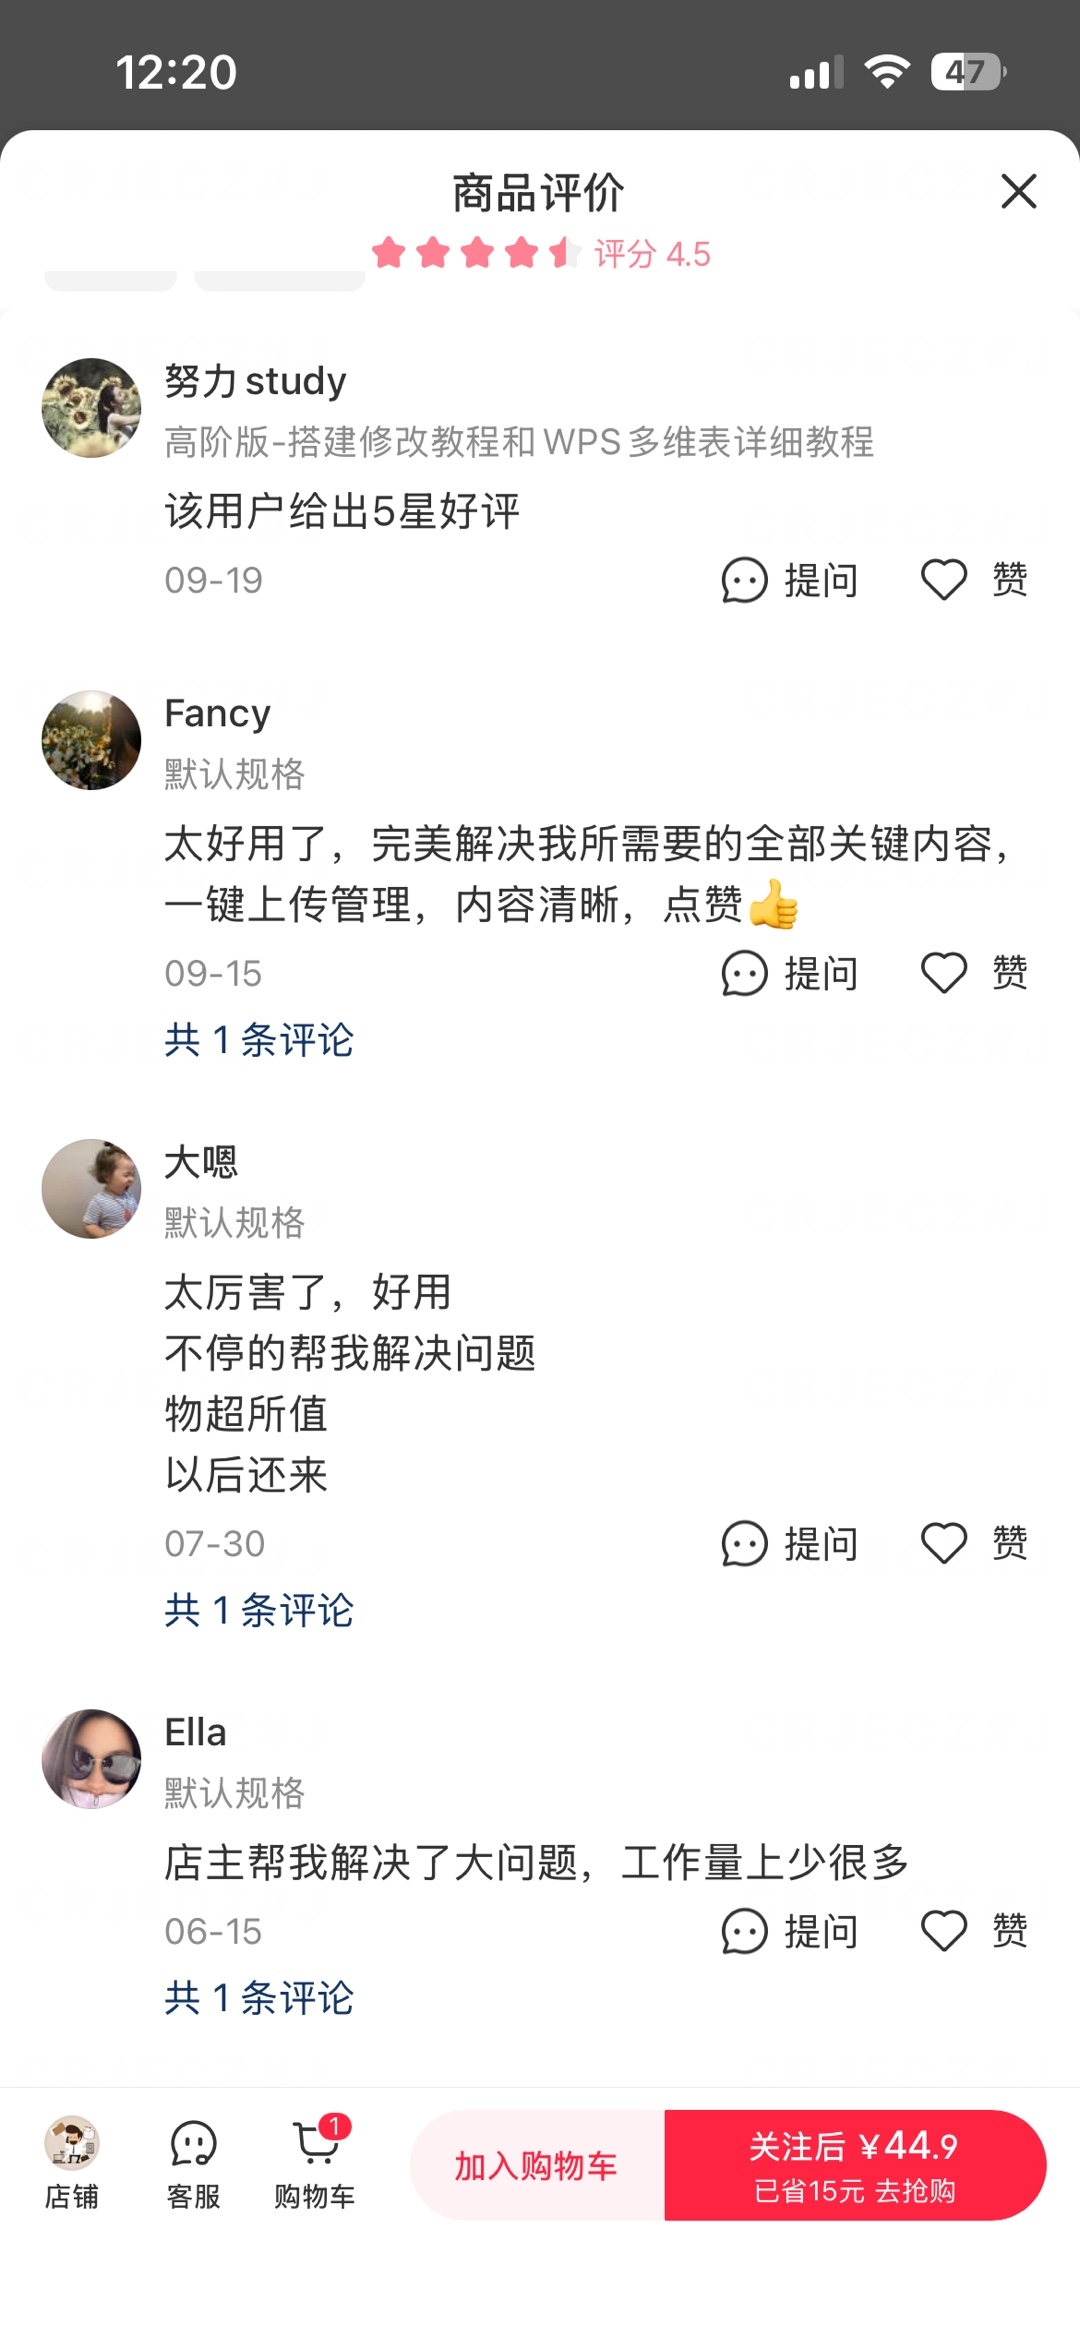Open the 店铺 shop page
This screenshot has height=2337, width=1080.
pyautogui.click(x=72, y=2164)
